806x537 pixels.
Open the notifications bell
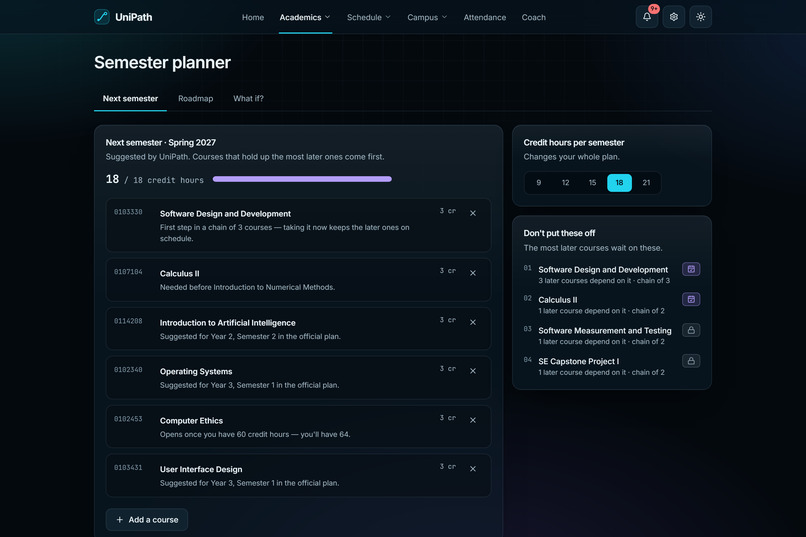coord(647,17)
